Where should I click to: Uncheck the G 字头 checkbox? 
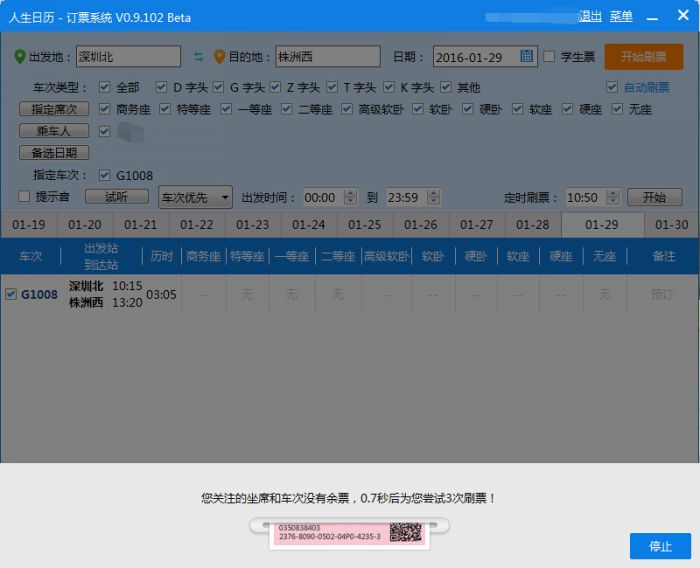tap(218, 87)
